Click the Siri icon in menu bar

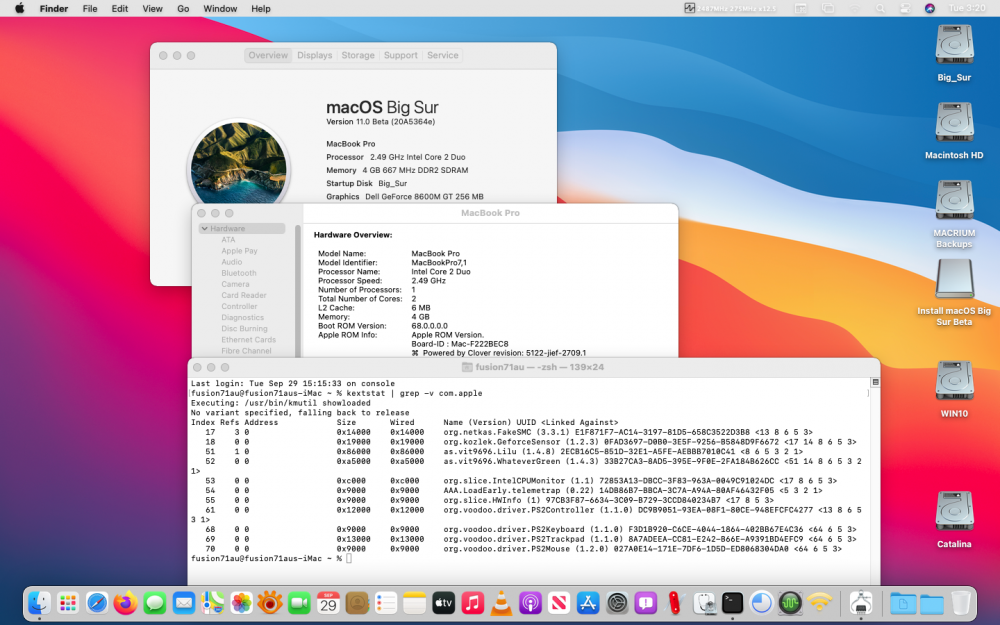tap(930, 8)
